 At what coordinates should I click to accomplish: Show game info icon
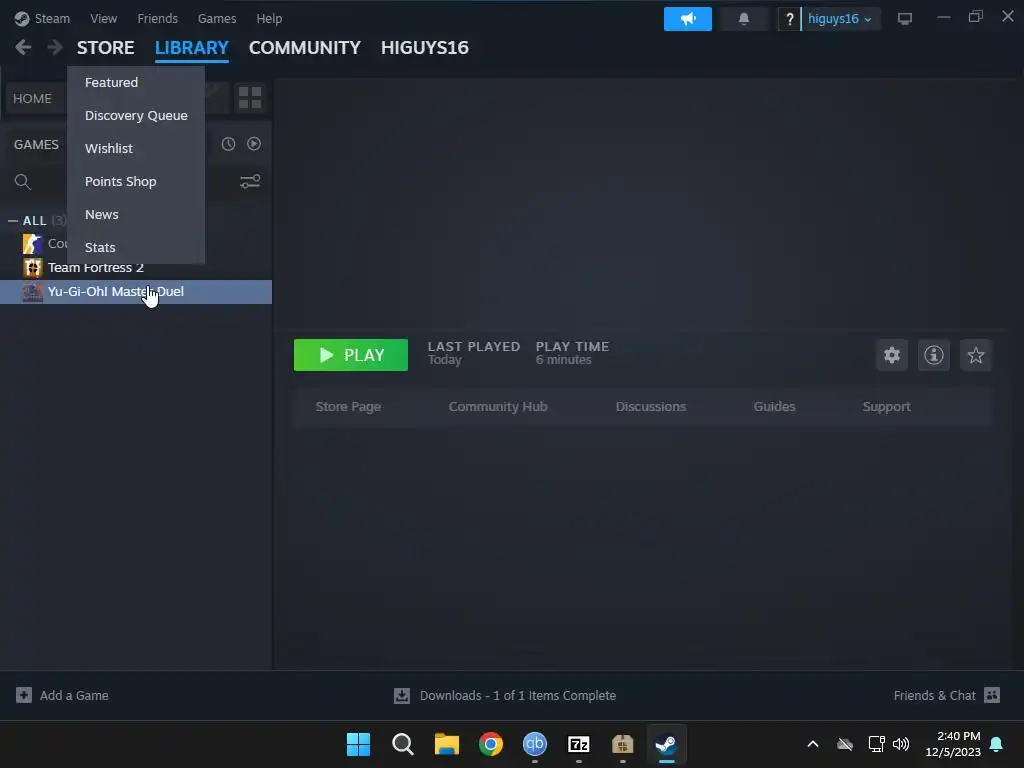coord(934,355)
